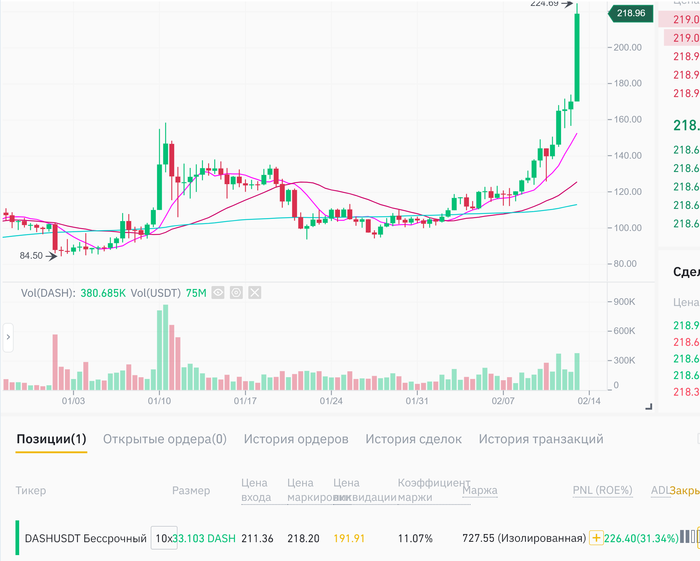Toggle volume indicator visibility eye icon
Viewport: 700px width, 561px height.
[218, 293]
